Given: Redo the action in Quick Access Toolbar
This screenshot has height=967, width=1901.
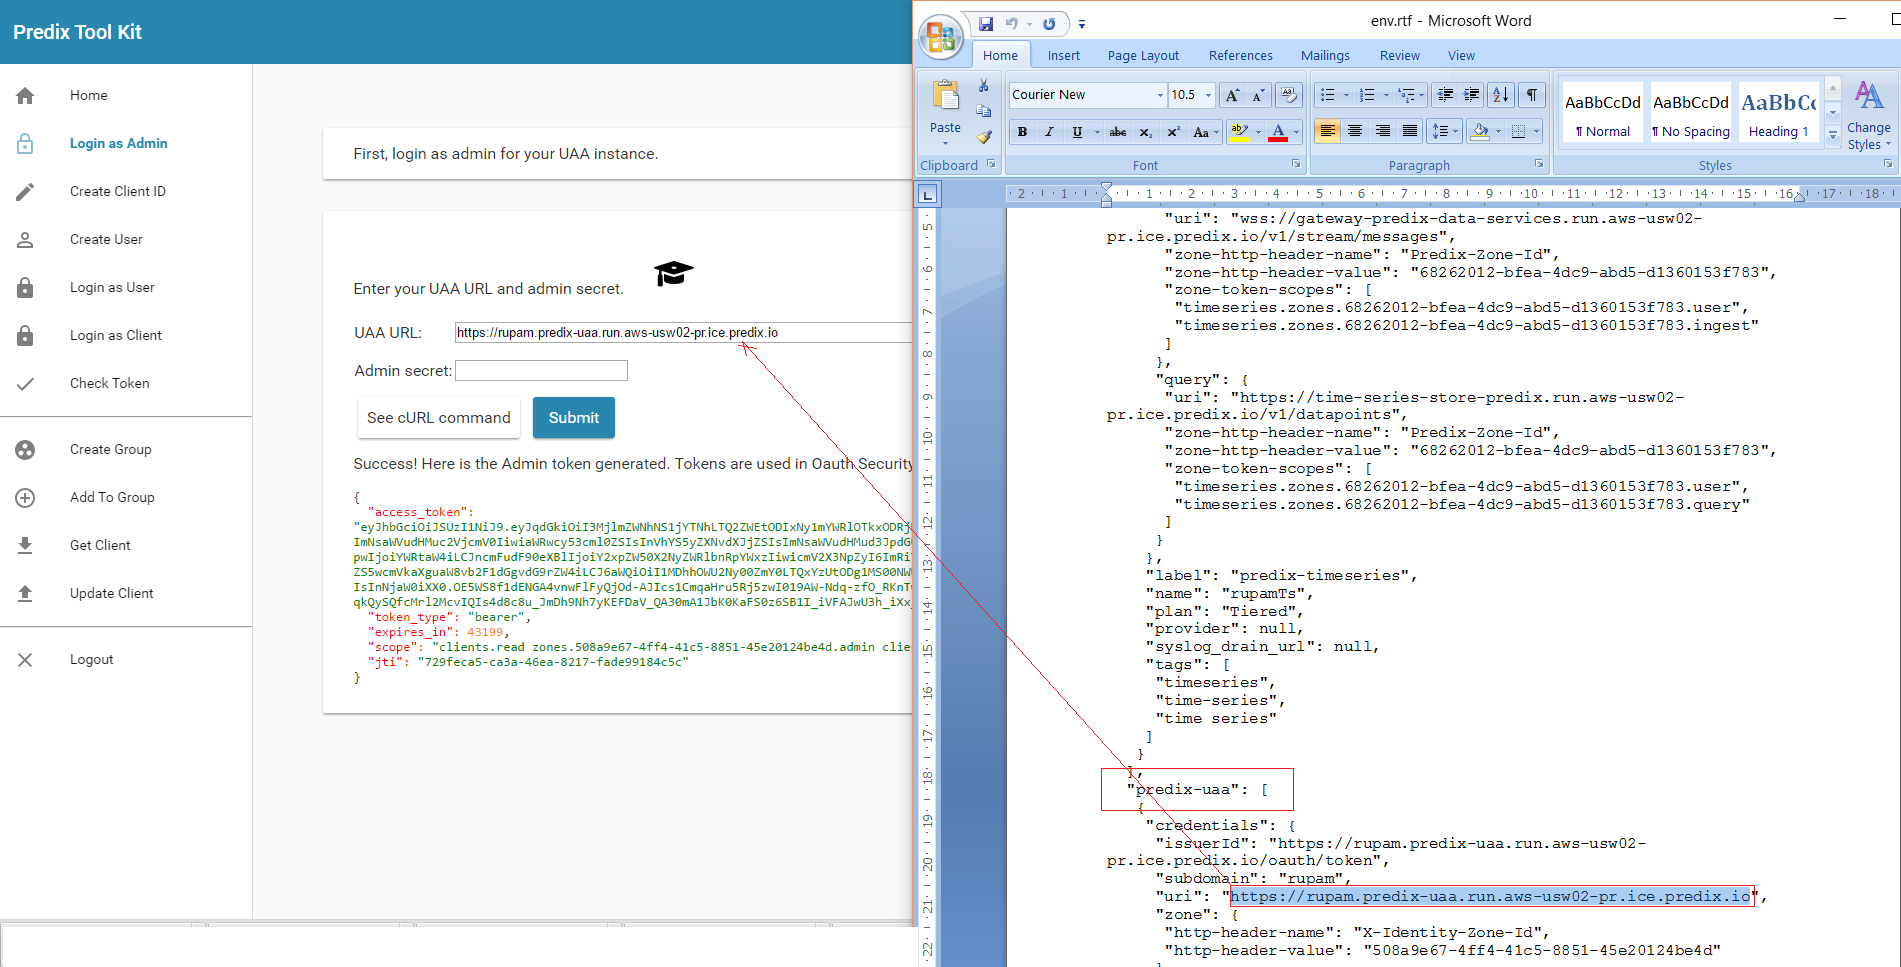Looking at the screenshot, I should point(1049,23).
